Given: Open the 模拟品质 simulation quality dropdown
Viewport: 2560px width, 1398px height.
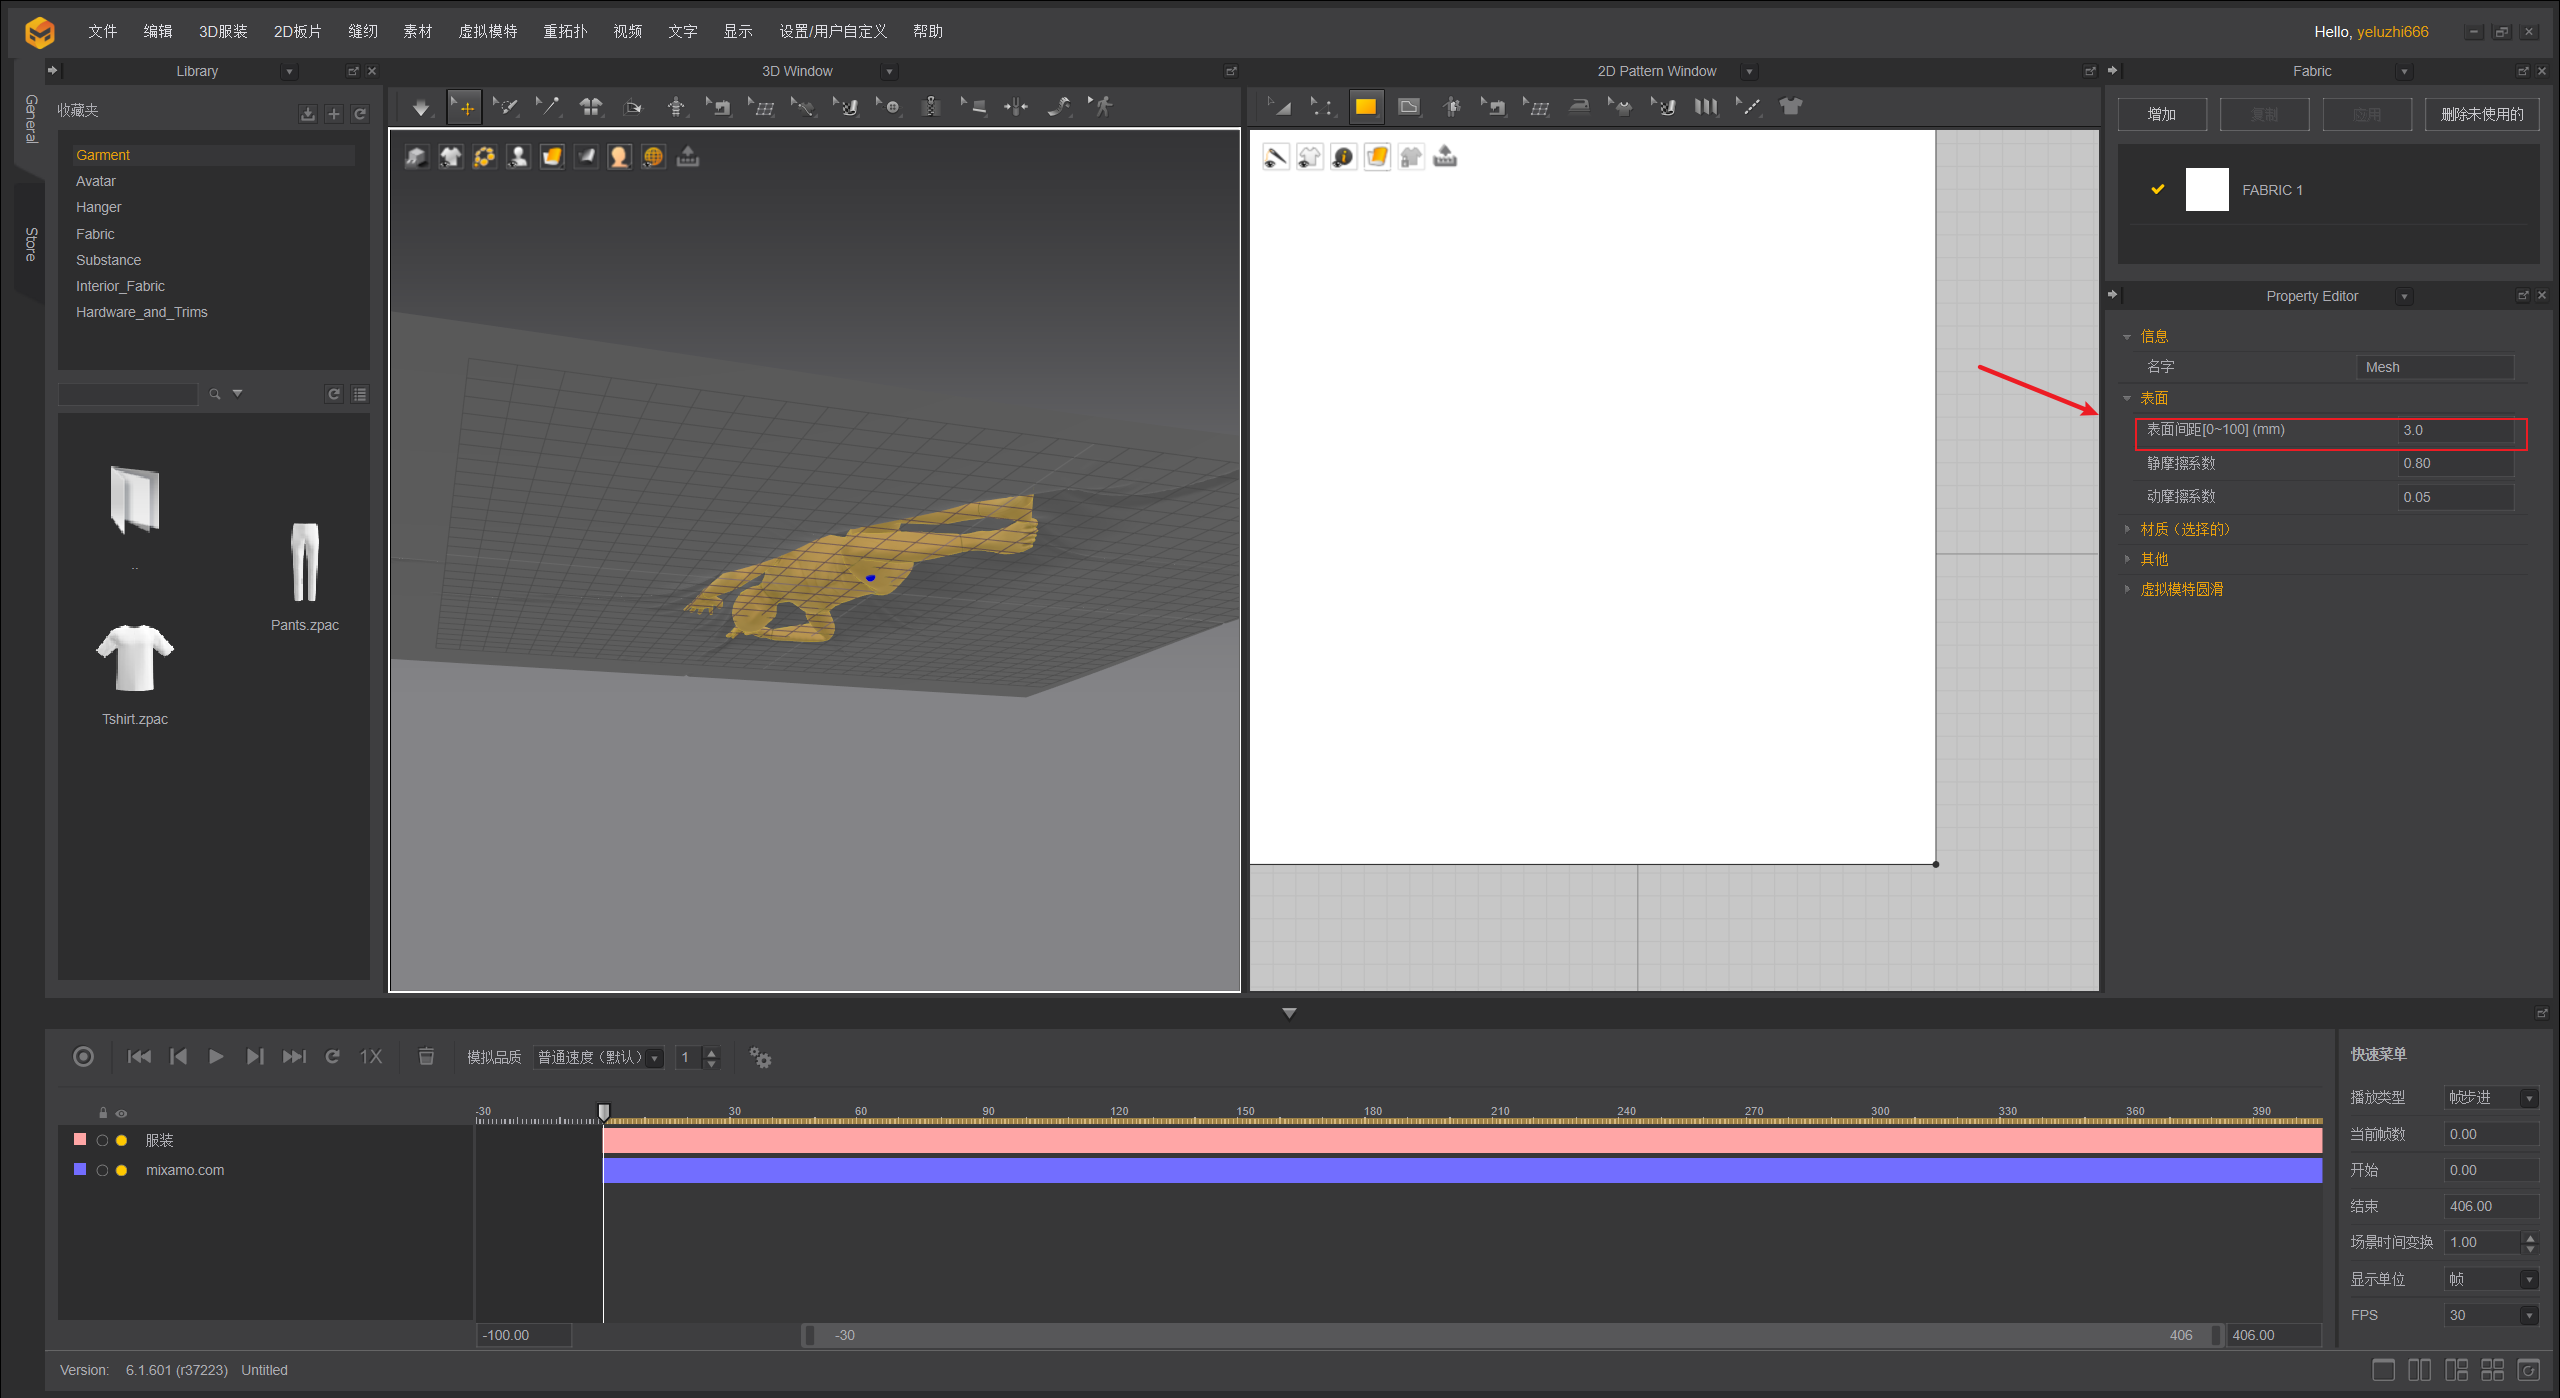Looking at the screenshot, I should pos(598,1057).
